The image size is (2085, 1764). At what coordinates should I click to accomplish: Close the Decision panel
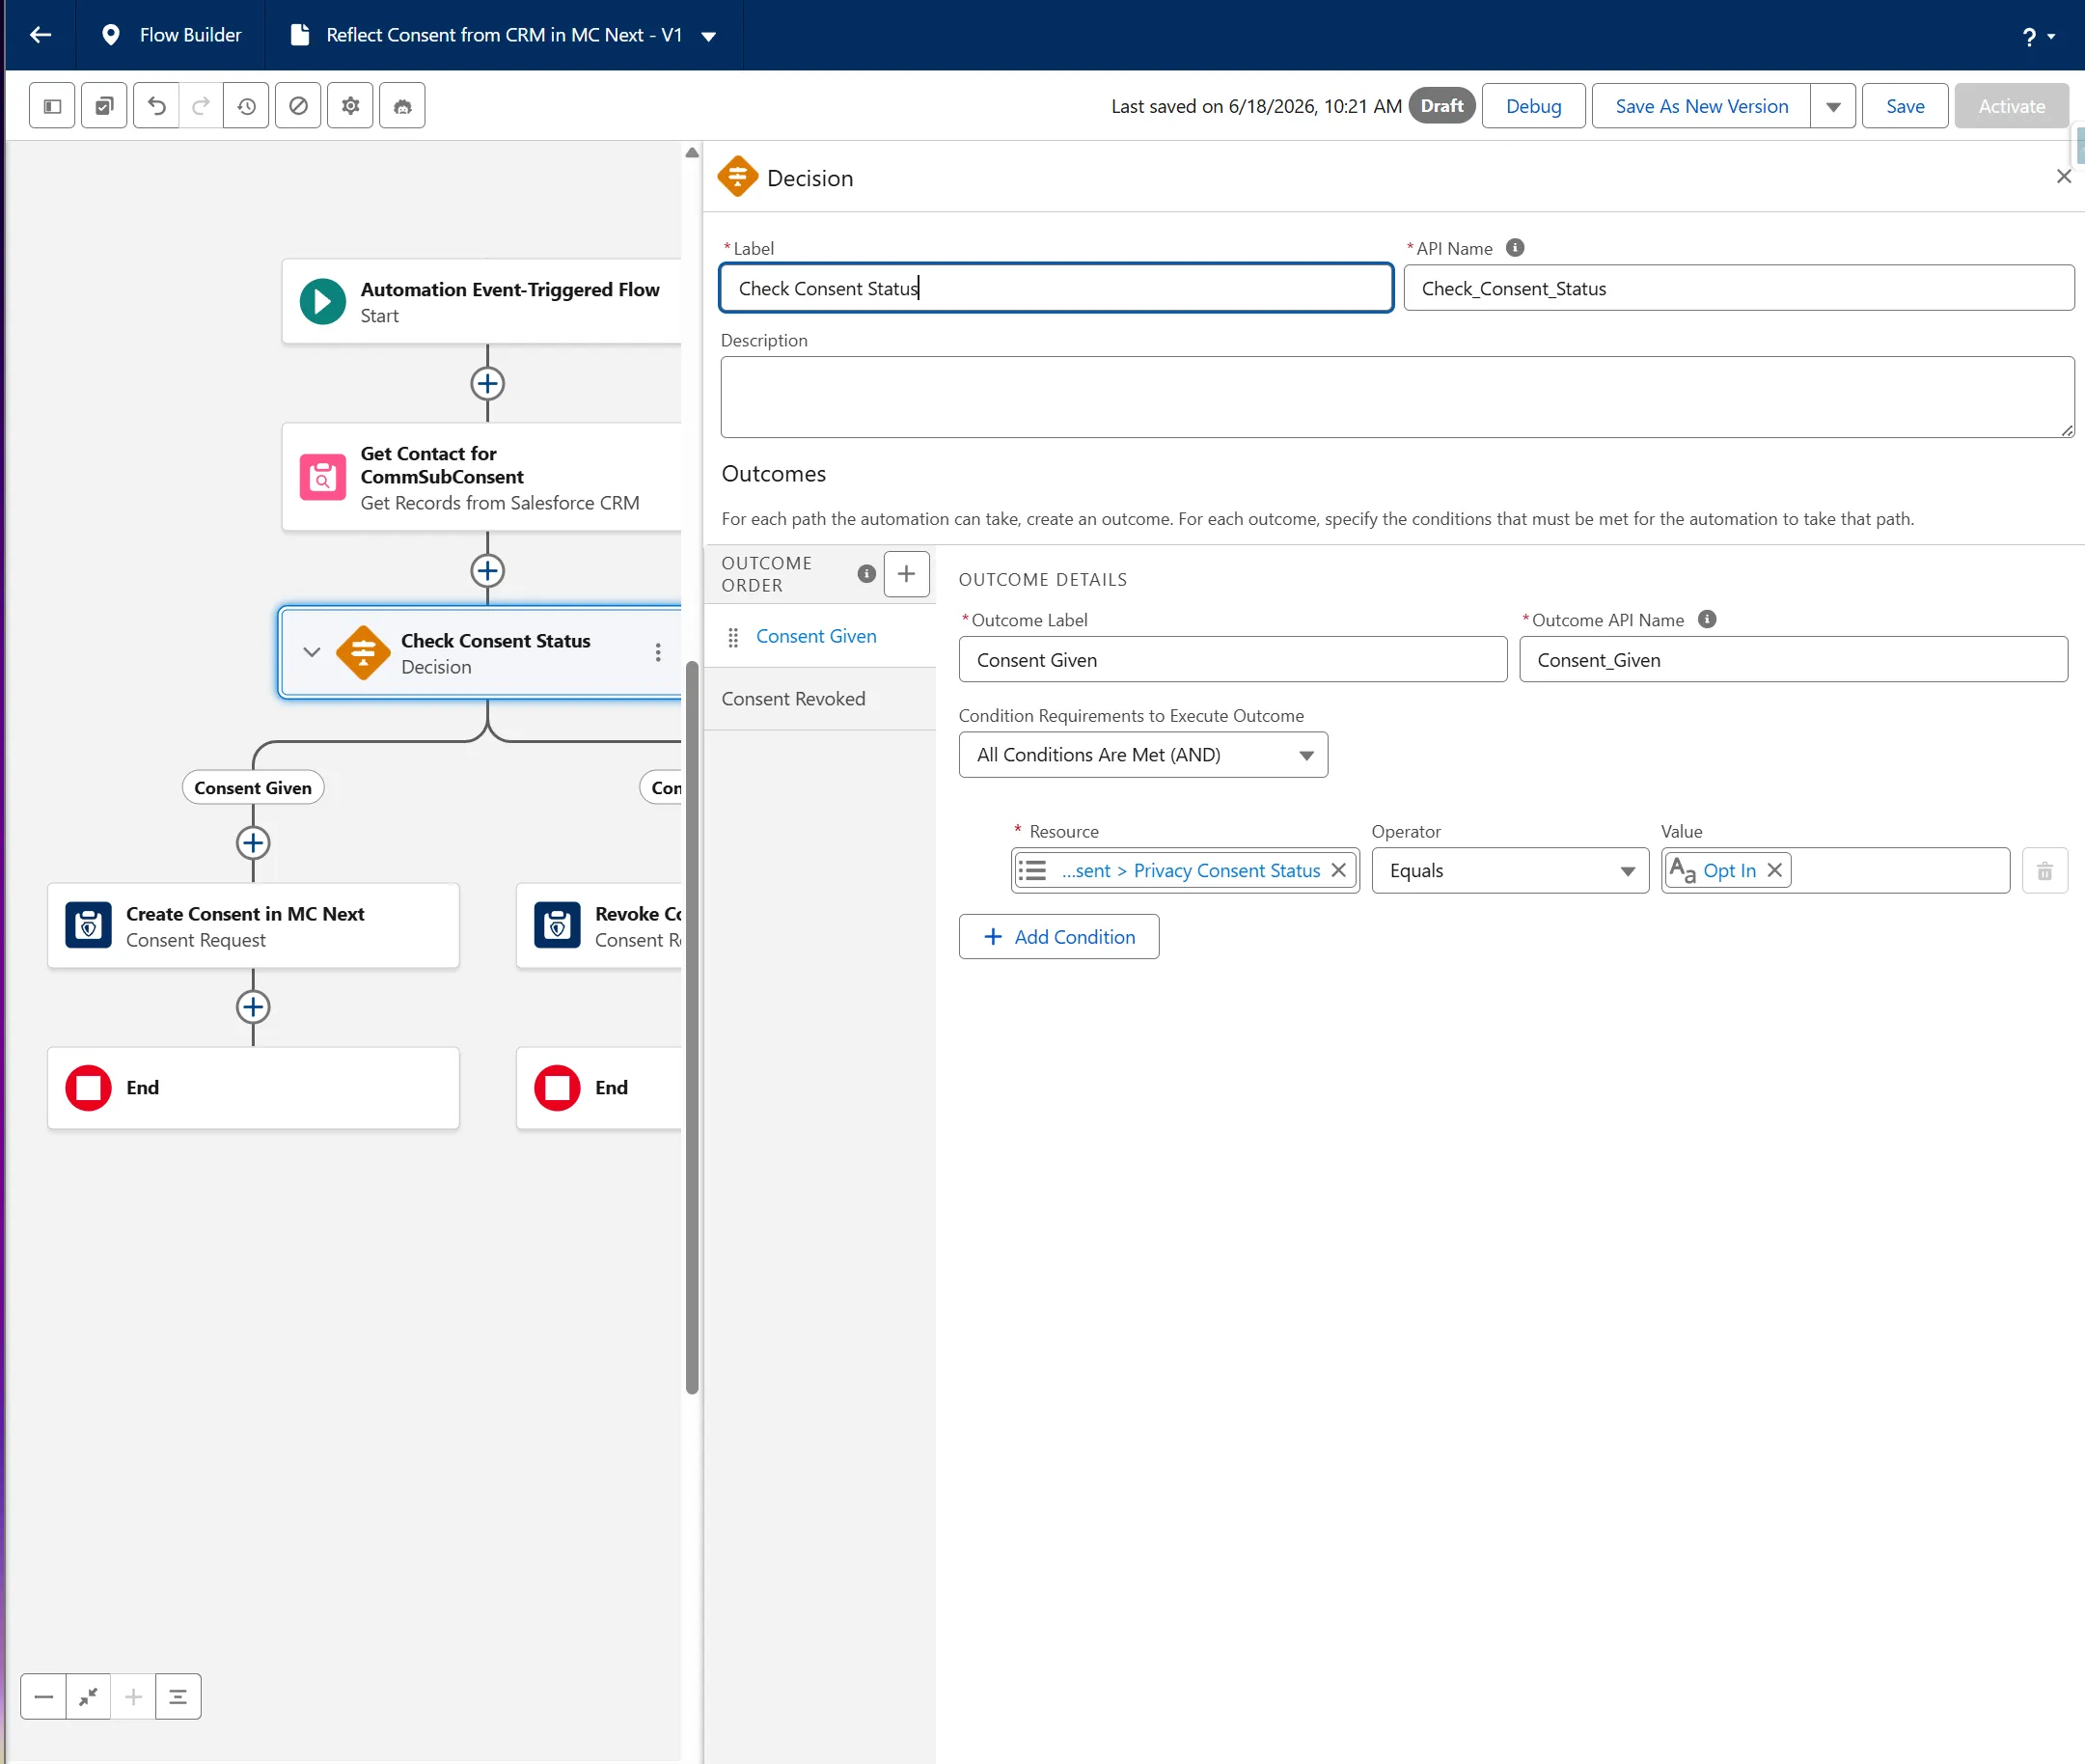[x=2063, y=177]
